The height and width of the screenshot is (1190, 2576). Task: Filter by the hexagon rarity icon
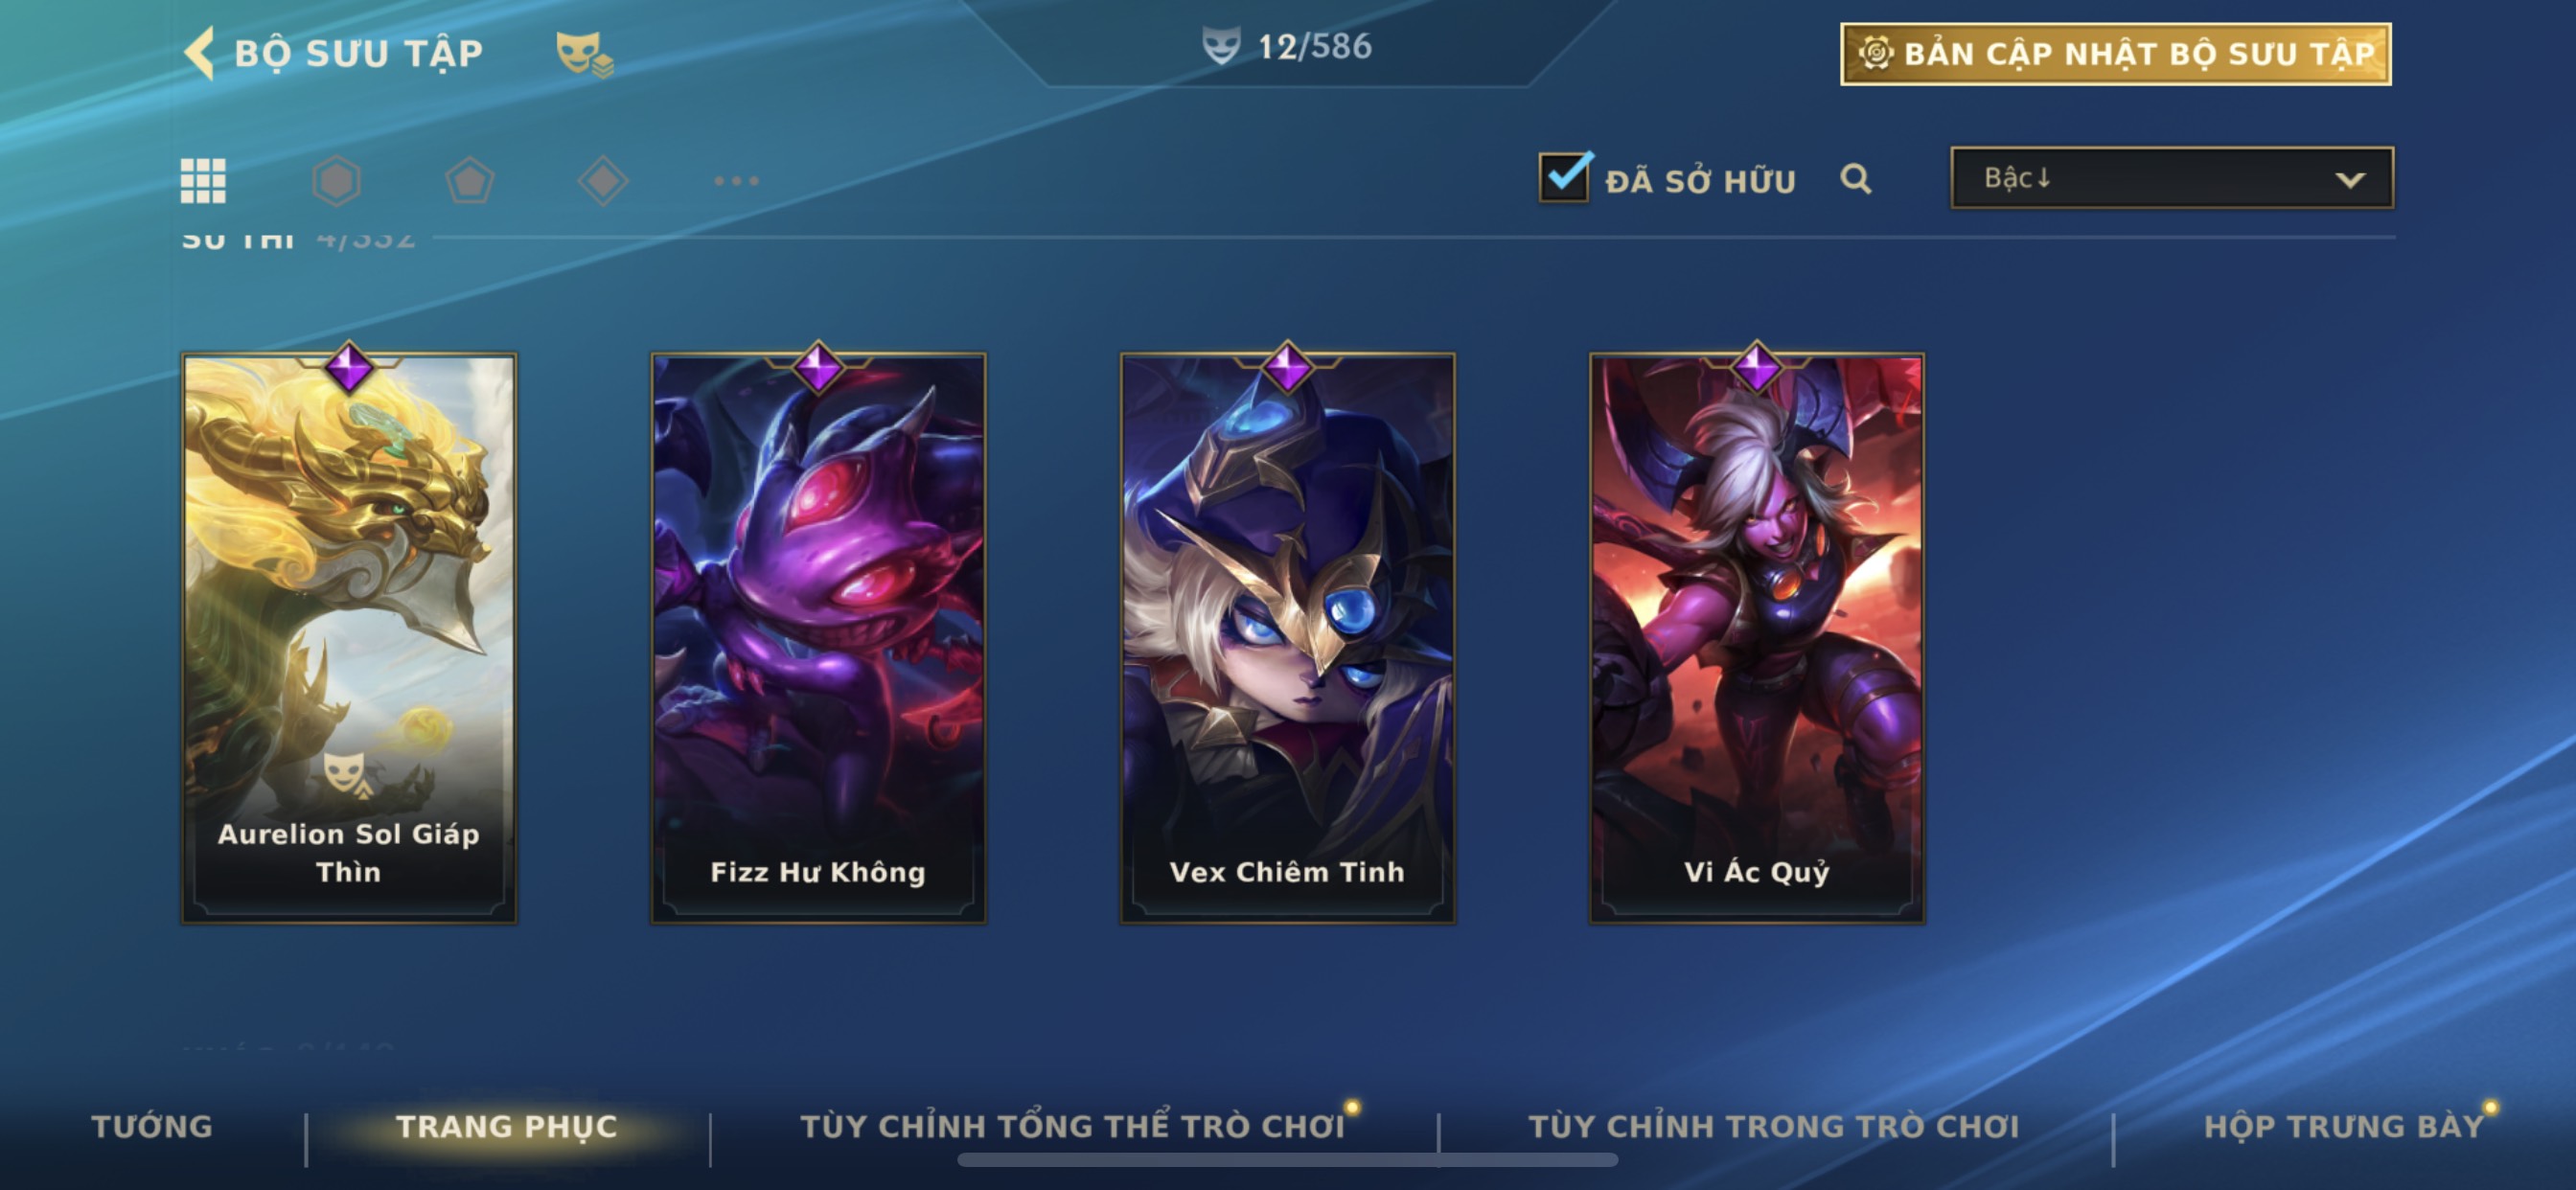(337, 181)
